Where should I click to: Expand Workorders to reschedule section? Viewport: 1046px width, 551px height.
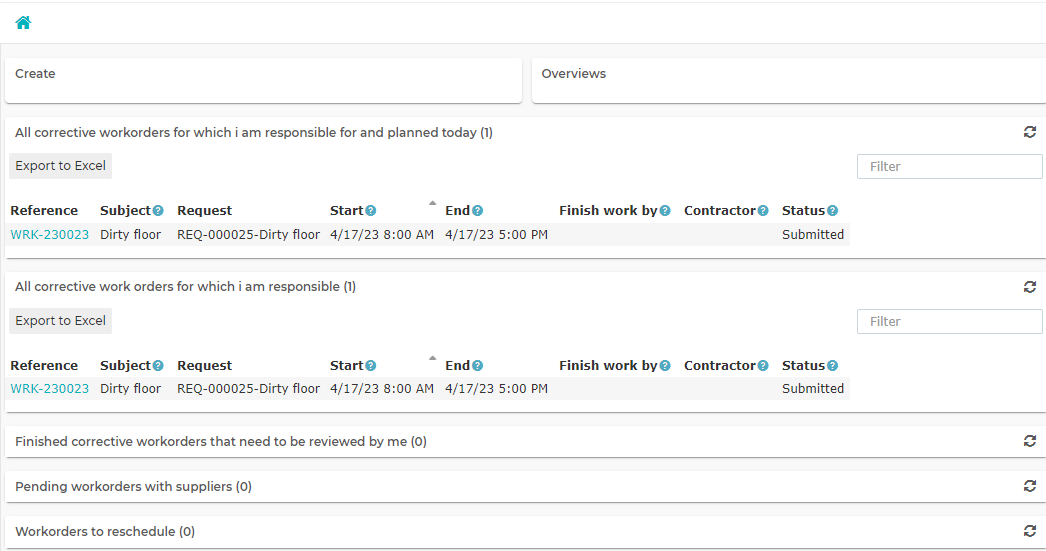tap(105, 532)
